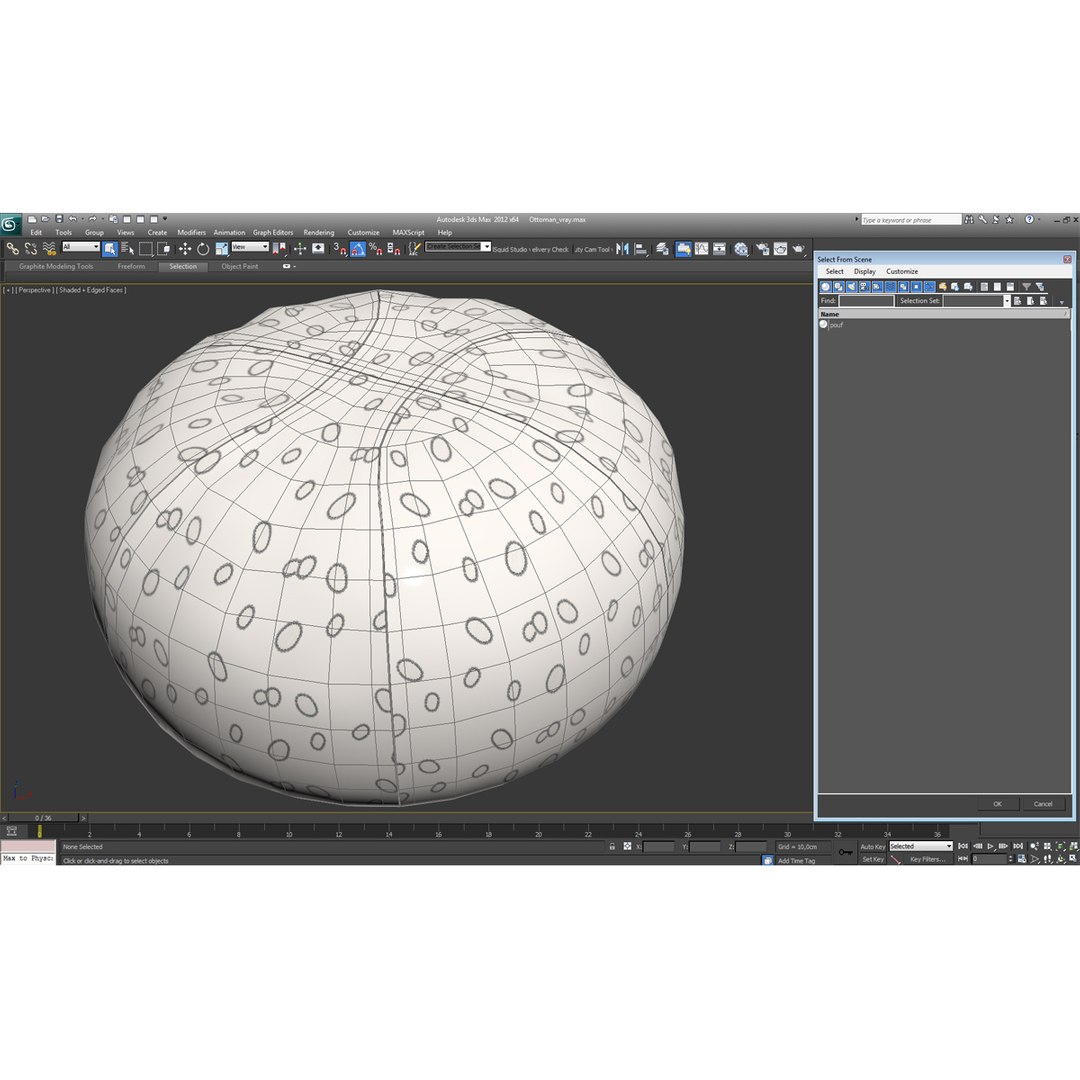Open Select by Name tool
1080x1080 pixels.
tap(127, 249)
